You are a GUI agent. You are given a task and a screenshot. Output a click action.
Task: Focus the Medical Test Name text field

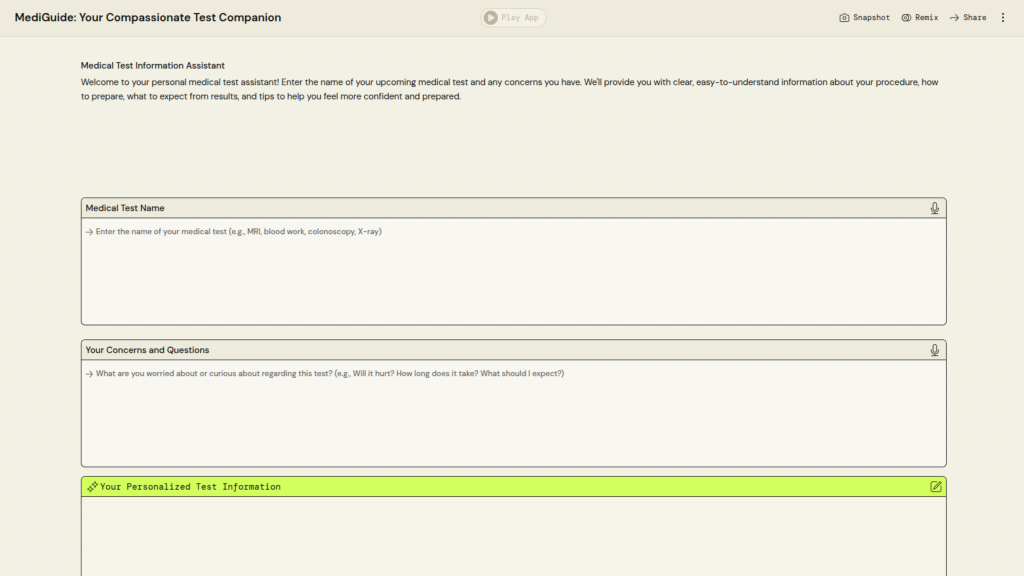(x=513, y=270)
